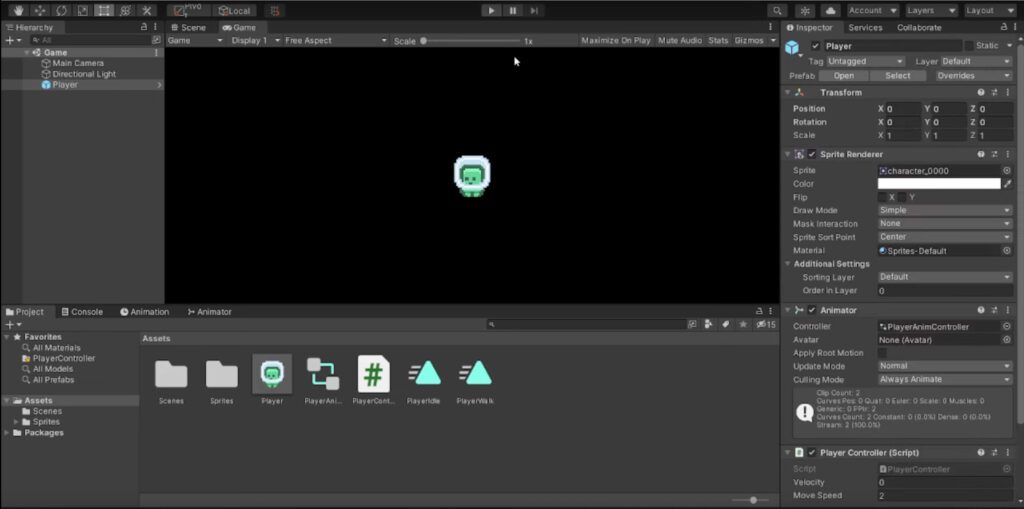Open cloud services icon
The height and width of the screenshot is (509, 1024).
click(x=830, y=10)
